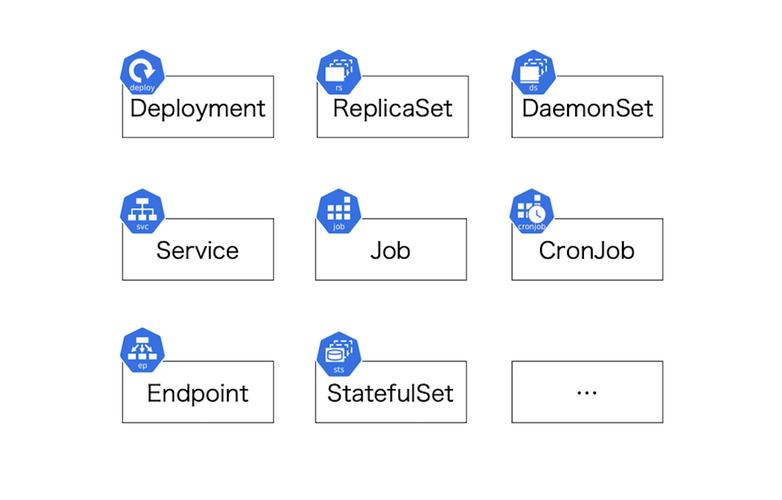Click the CronJob box

(x=587, y=249)
